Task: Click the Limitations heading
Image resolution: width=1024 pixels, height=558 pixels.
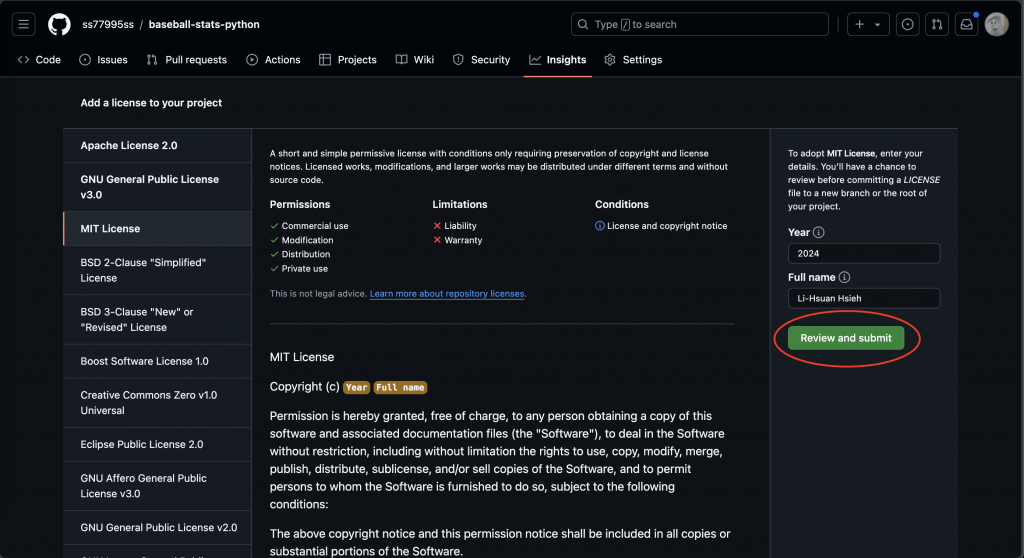Action: point(460,205)
